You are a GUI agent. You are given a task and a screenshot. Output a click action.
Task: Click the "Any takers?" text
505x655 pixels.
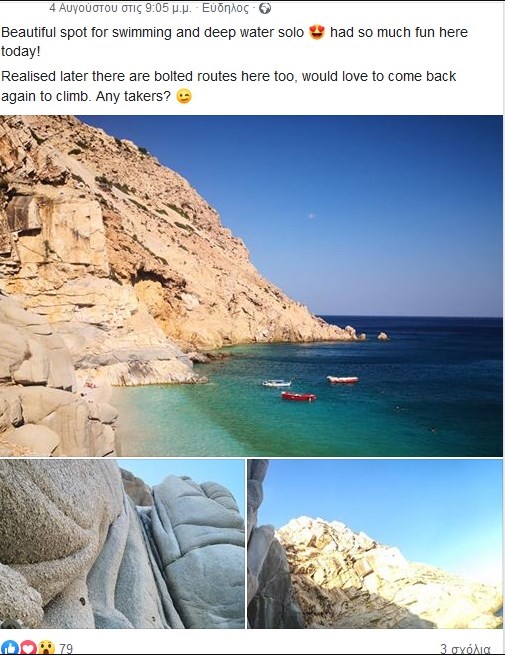(x=133, y=96)
